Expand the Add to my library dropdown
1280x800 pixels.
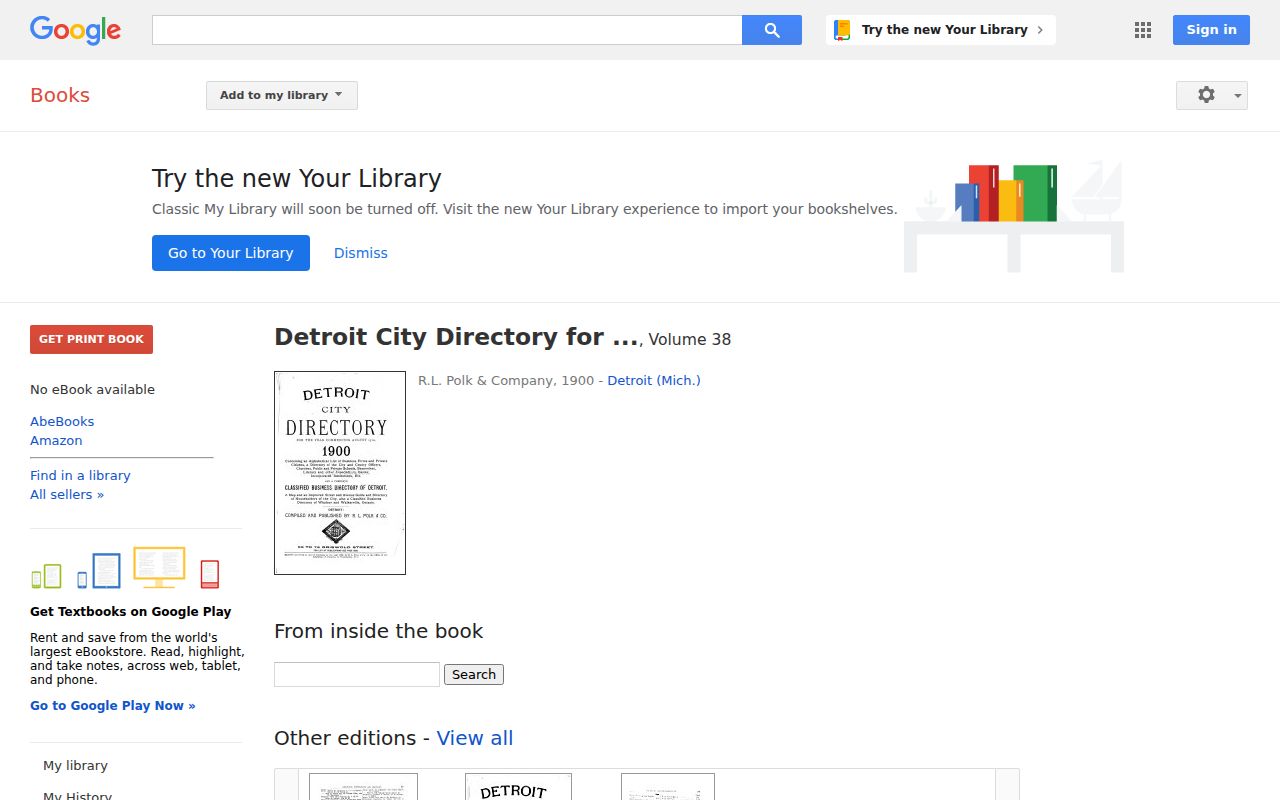coord(282,95)
